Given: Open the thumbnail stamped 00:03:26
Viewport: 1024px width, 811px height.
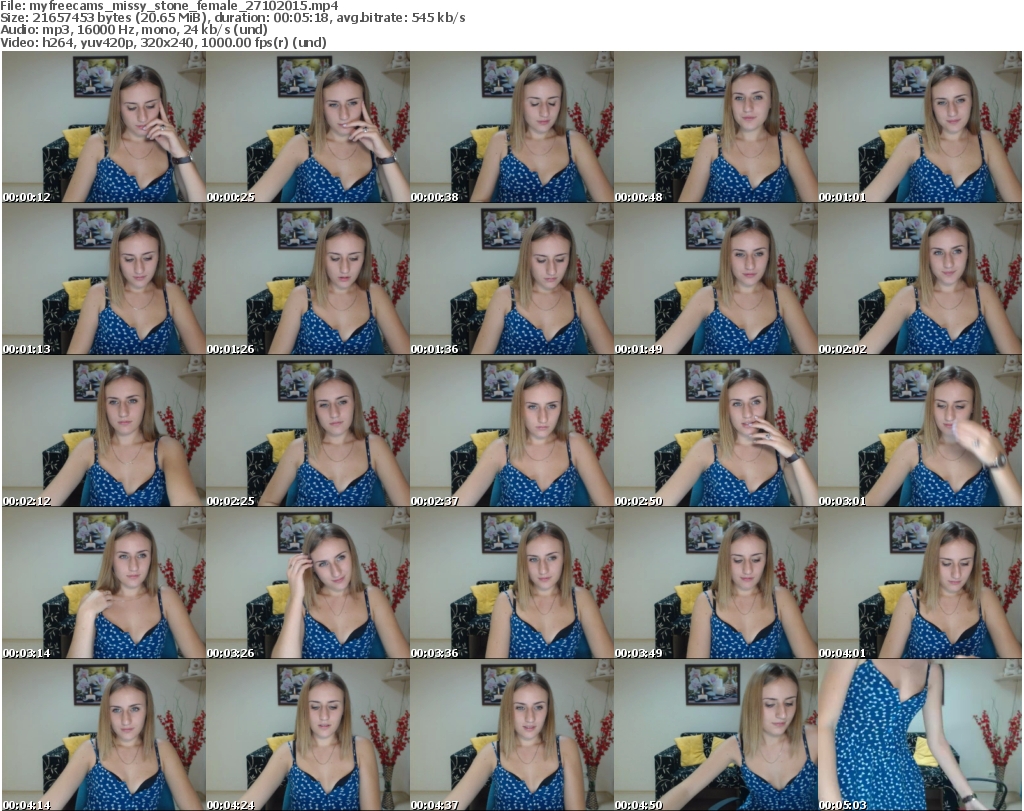Looking at the screenshot, I should click(x=308, y=583).
